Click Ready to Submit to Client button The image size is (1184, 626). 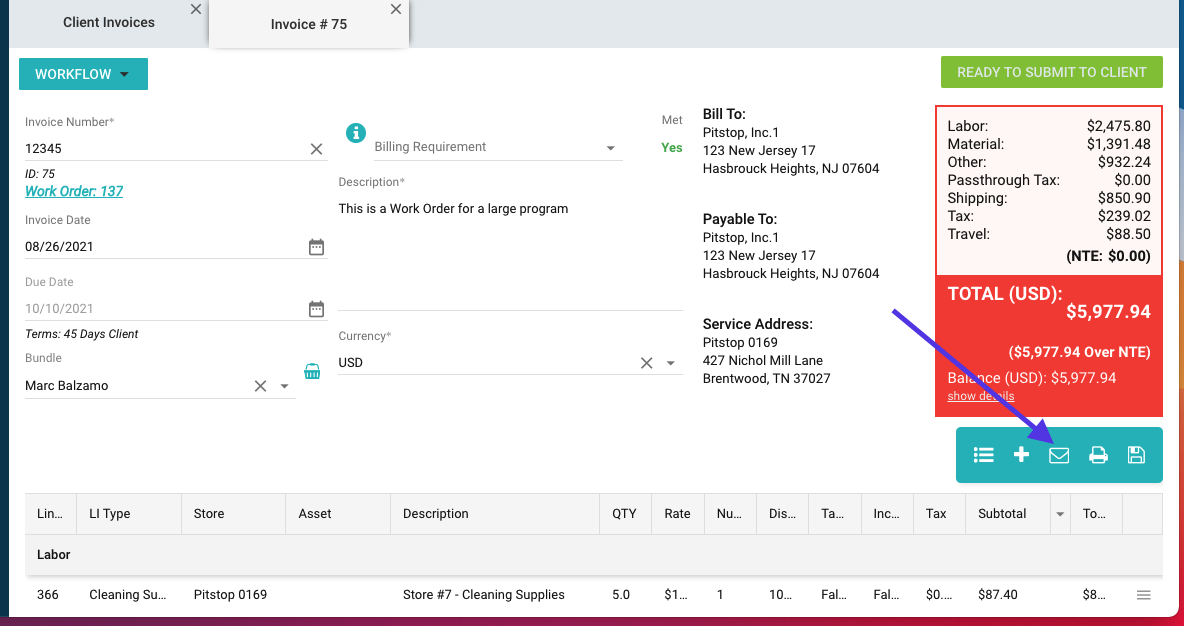pyautogui.click(x=1051, y=72)
